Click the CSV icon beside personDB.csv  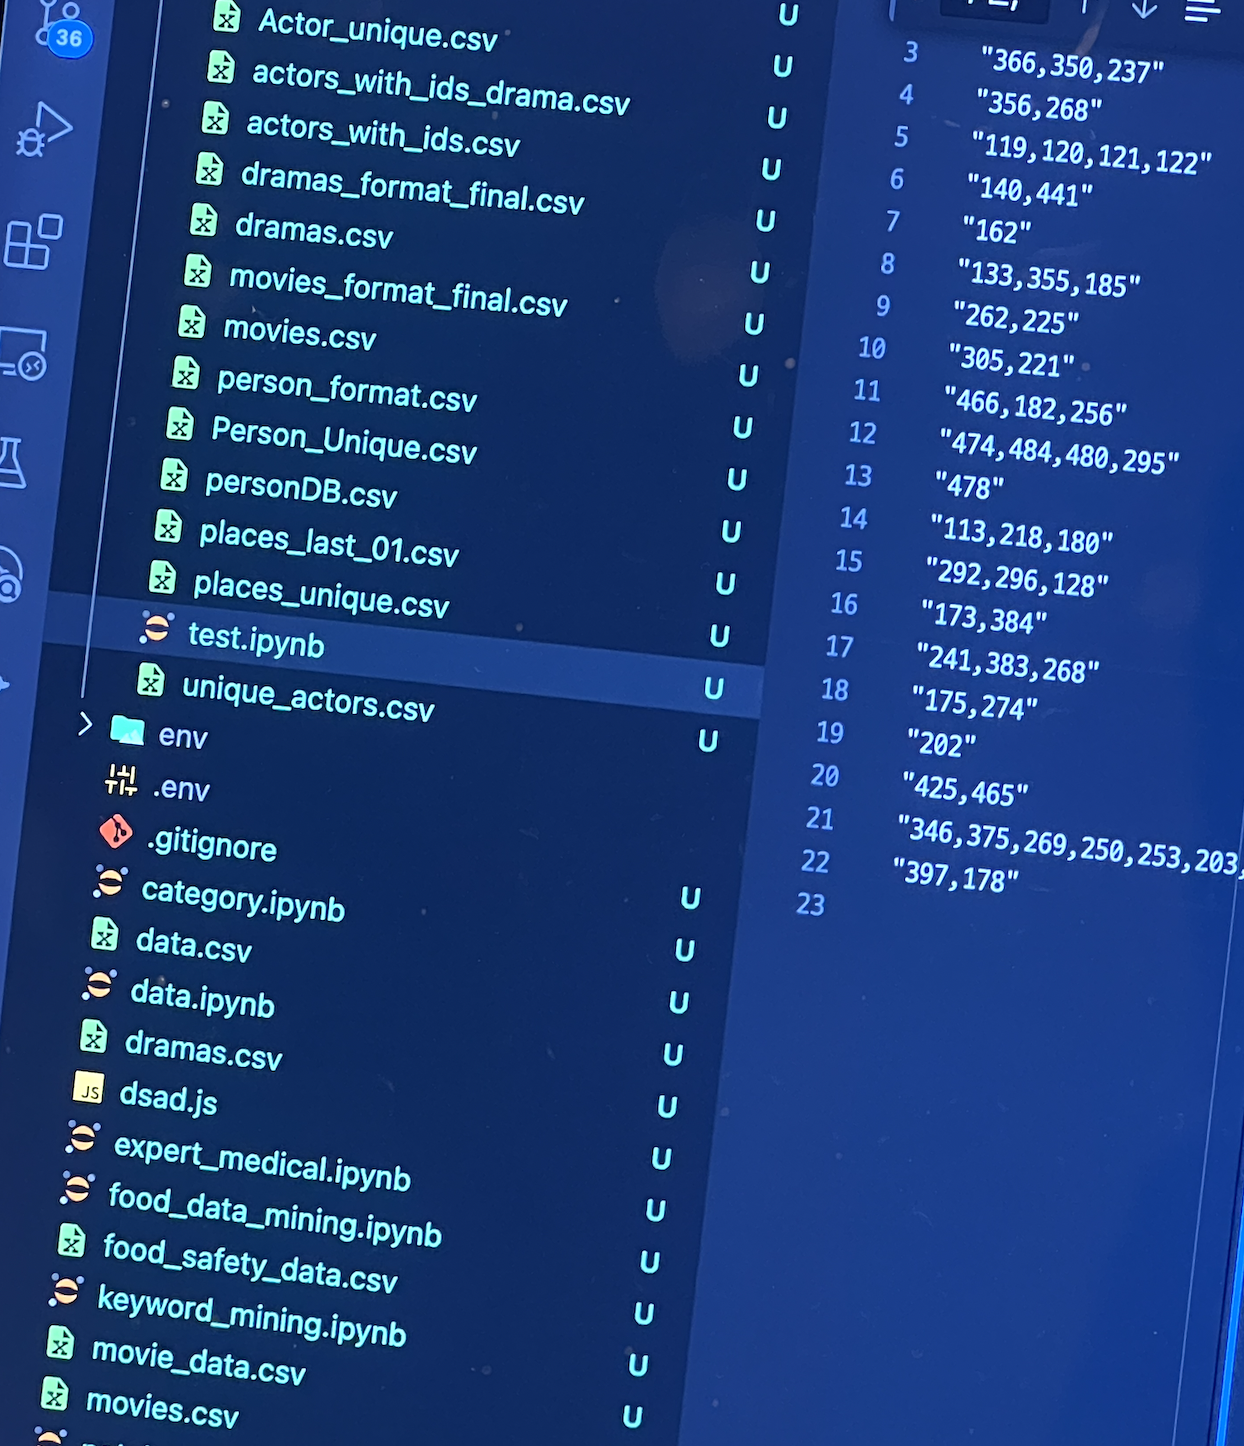coord(174,475)
